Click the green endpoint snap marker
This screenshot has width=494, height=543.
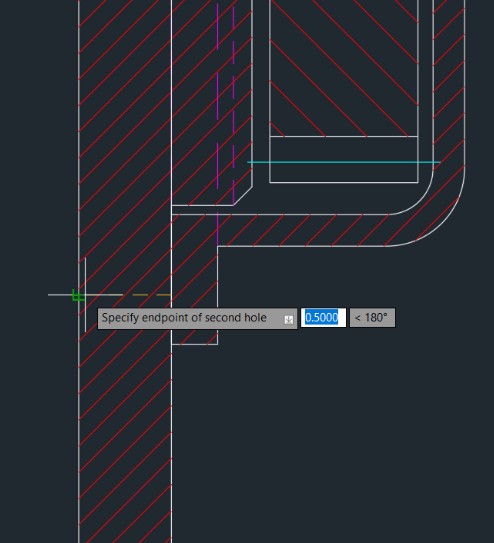[78, 295]
